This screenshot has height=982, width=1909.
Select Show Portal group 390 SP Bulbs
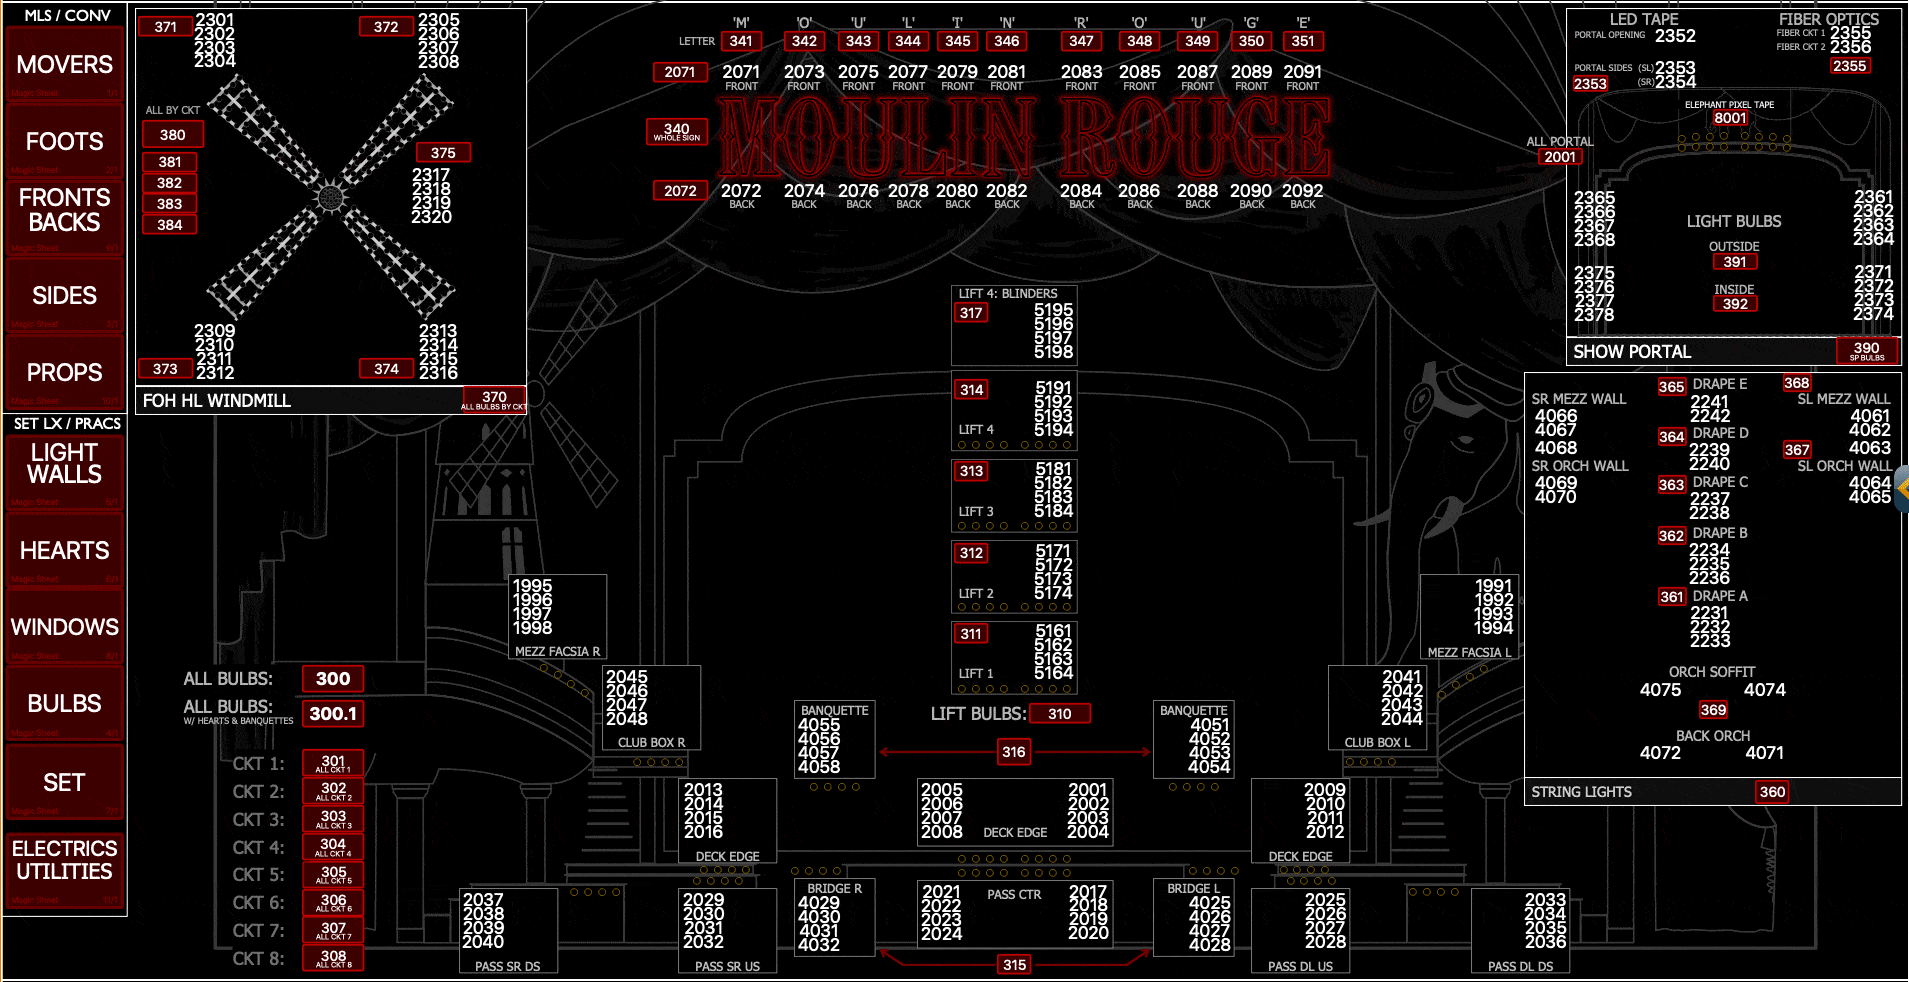(1866, 351)
